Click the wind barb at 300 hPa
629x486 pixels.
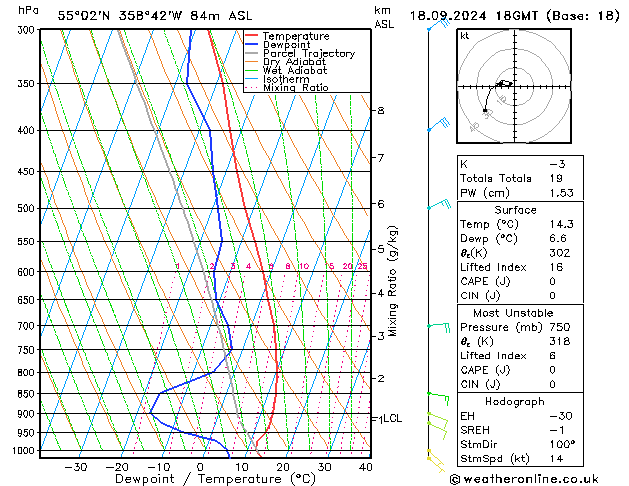pos(439,24)
